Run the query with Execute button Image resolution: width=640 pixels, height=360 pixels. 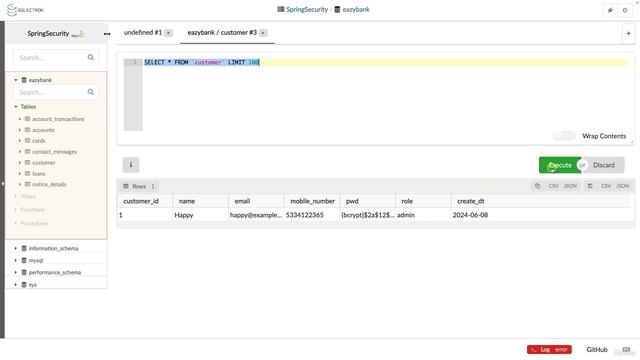click(560, 165)
